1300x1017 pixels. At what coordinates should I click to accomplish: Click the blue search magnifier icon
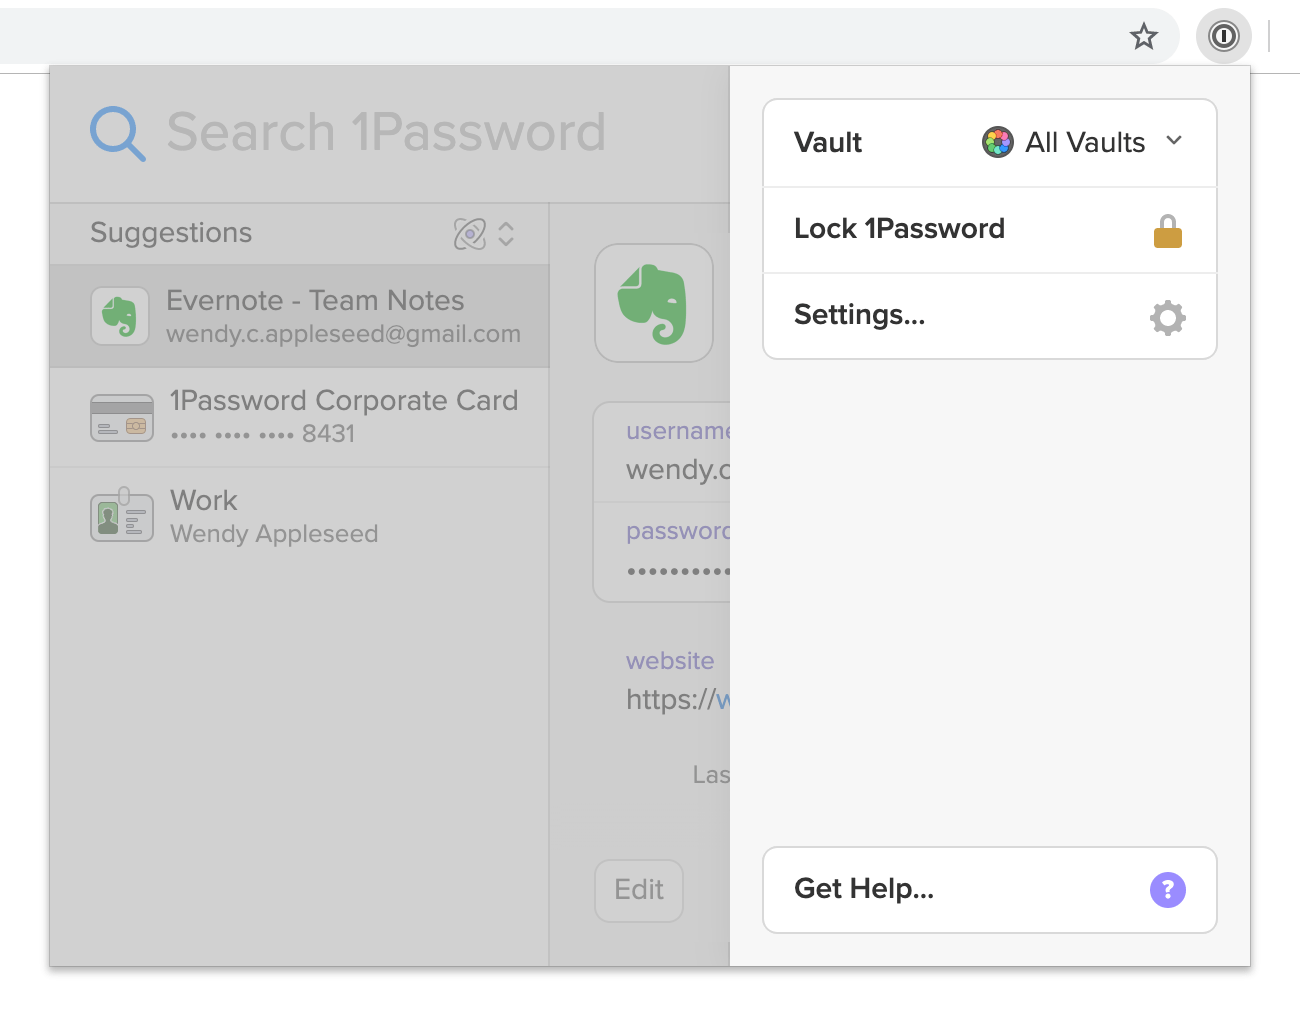(x=118, y=133)
